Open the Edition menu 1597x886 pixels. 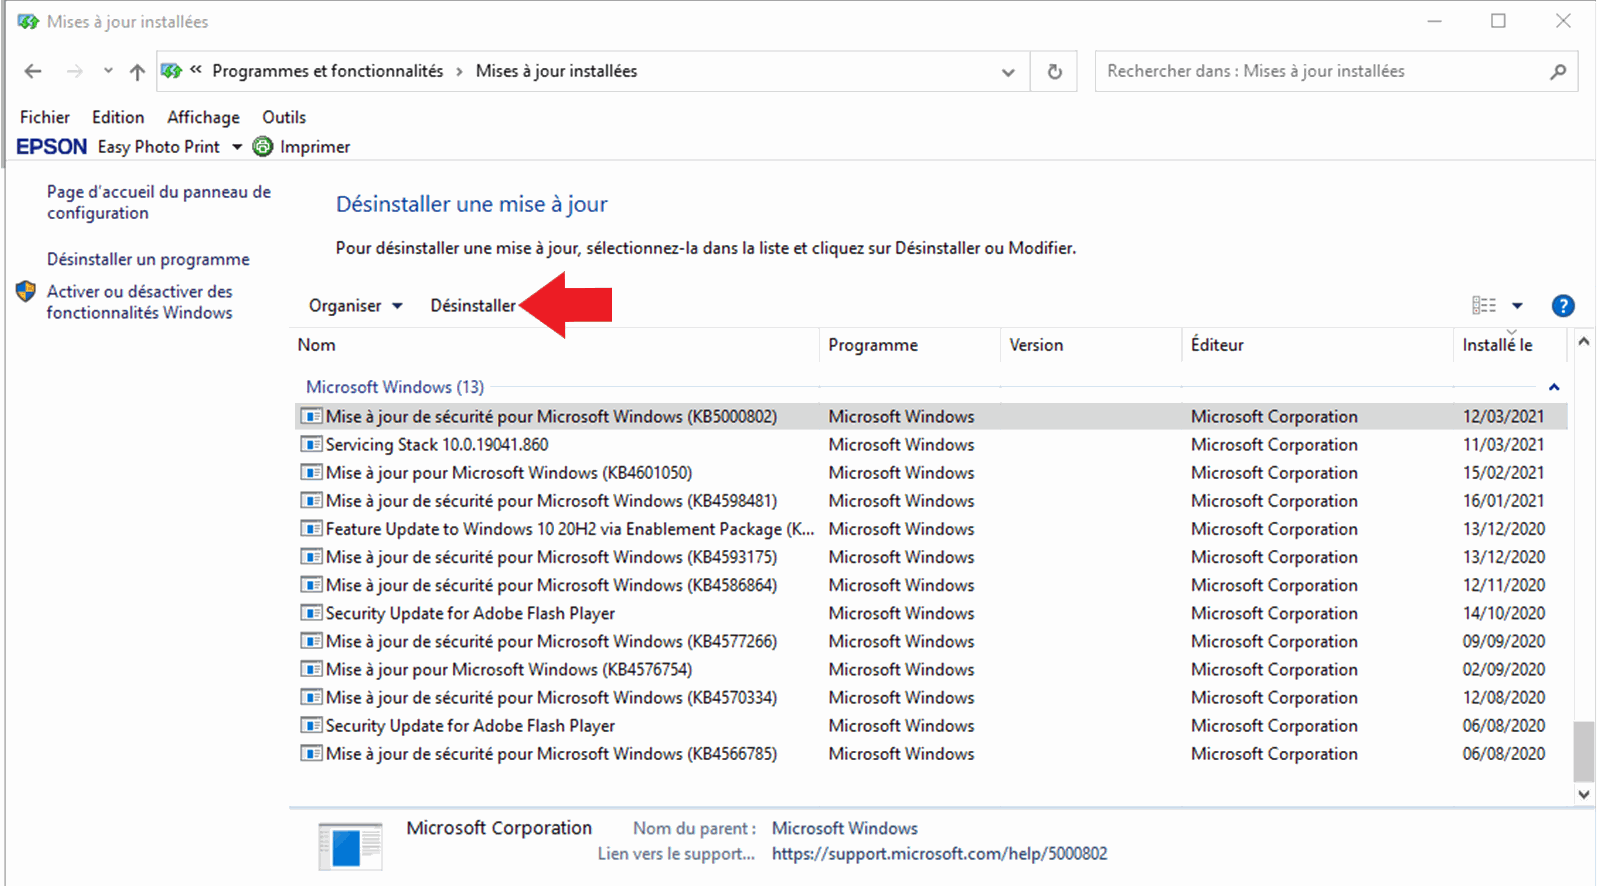(118, 117)
